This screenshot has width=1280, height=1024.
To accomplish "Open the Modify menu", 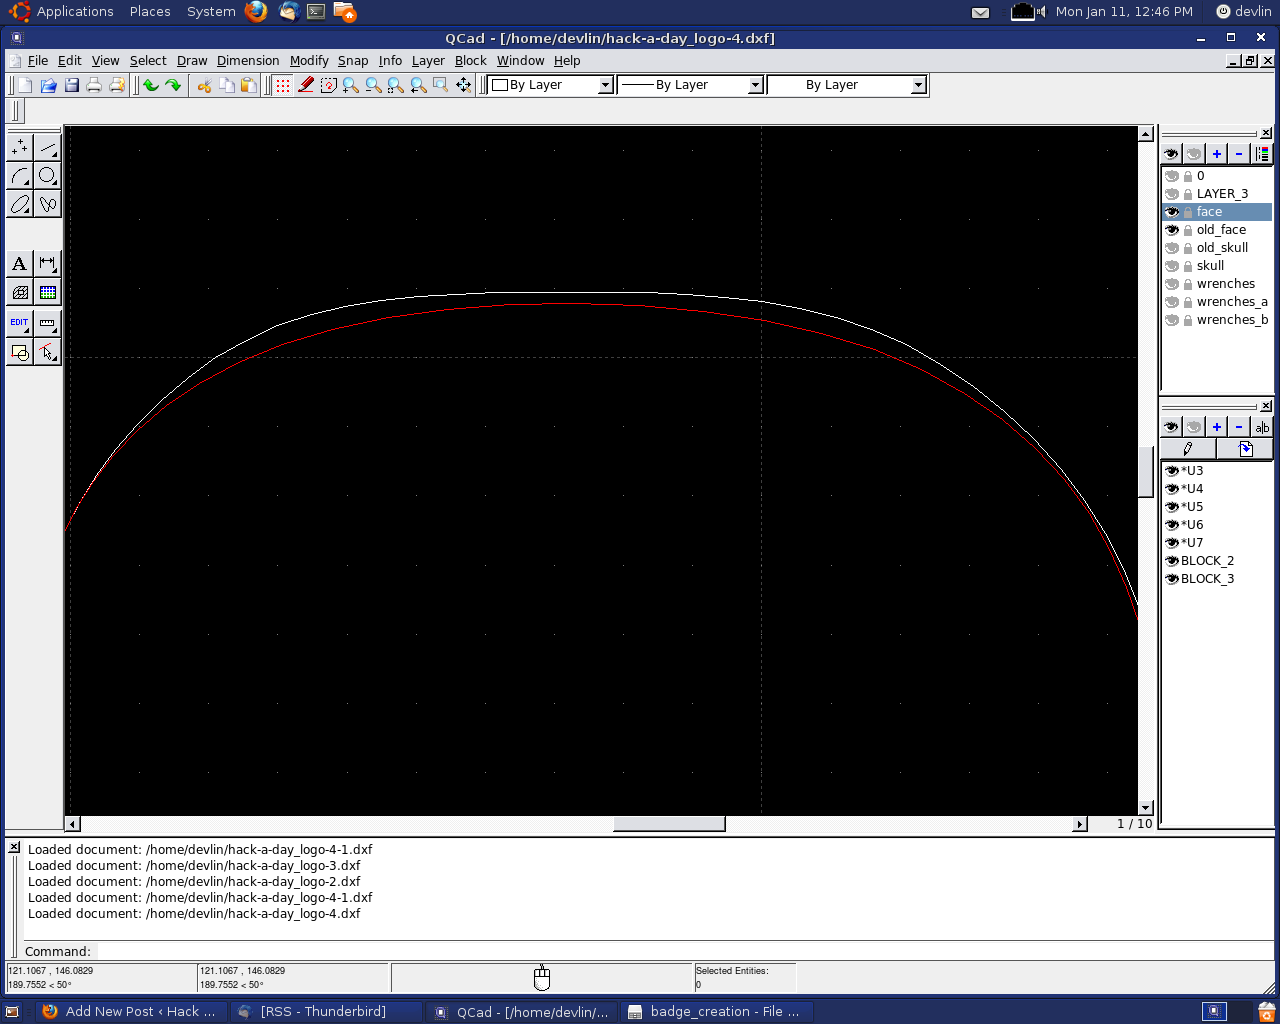I will point(309,61).
